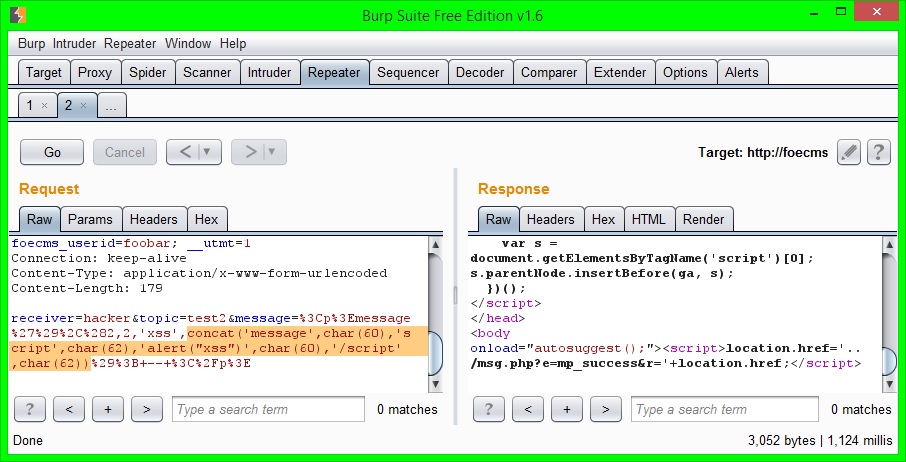Switch to the Target tab
This screenshot has width=906, height=462.
pos(44,73)
